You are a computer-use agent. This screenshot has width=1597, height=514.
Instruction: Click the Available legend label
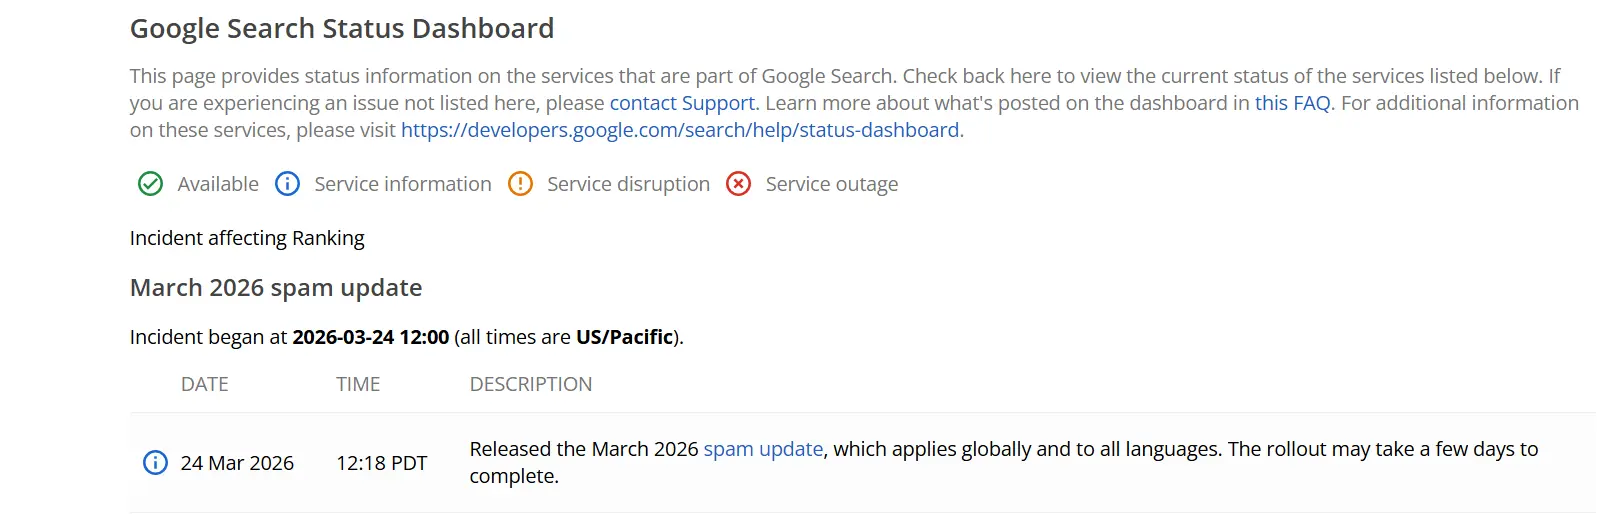218,184
